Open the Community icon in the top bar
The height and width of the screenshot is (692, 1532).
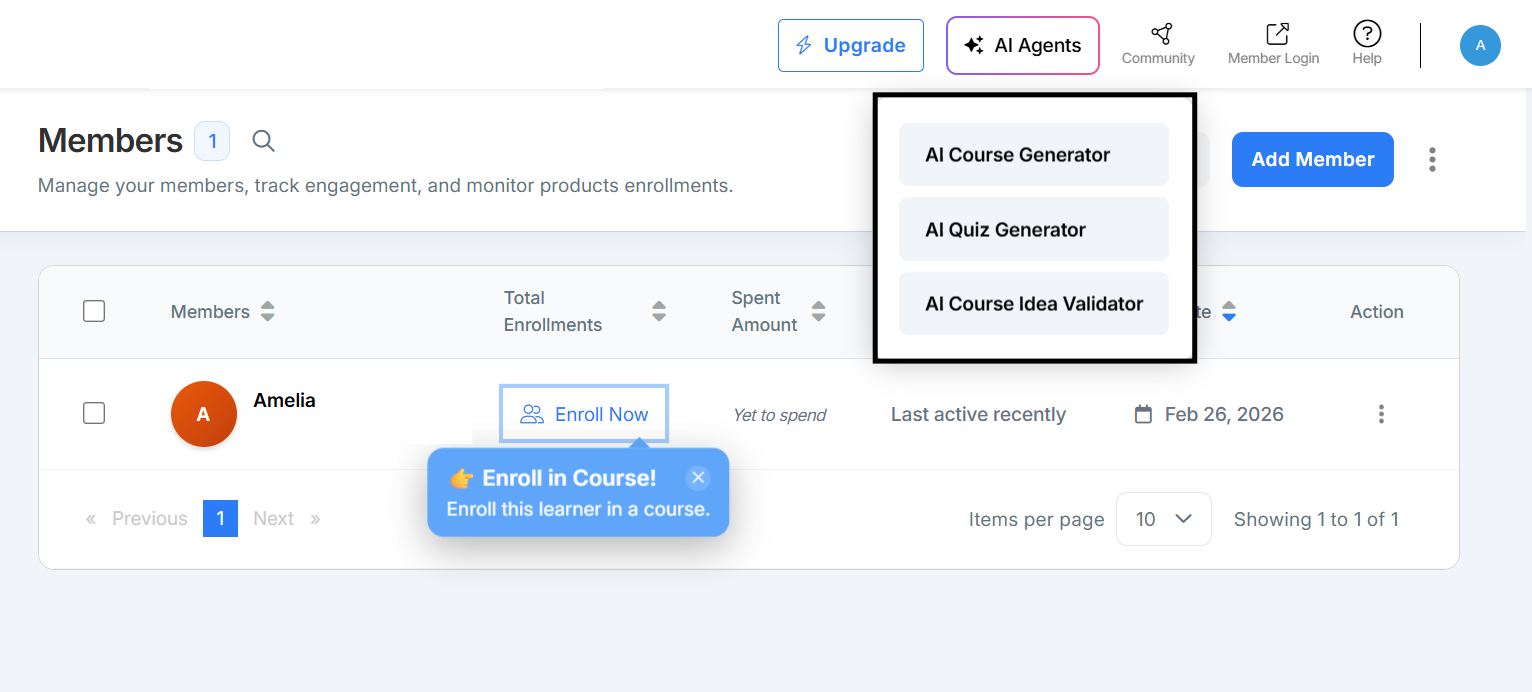point(1158,34)
